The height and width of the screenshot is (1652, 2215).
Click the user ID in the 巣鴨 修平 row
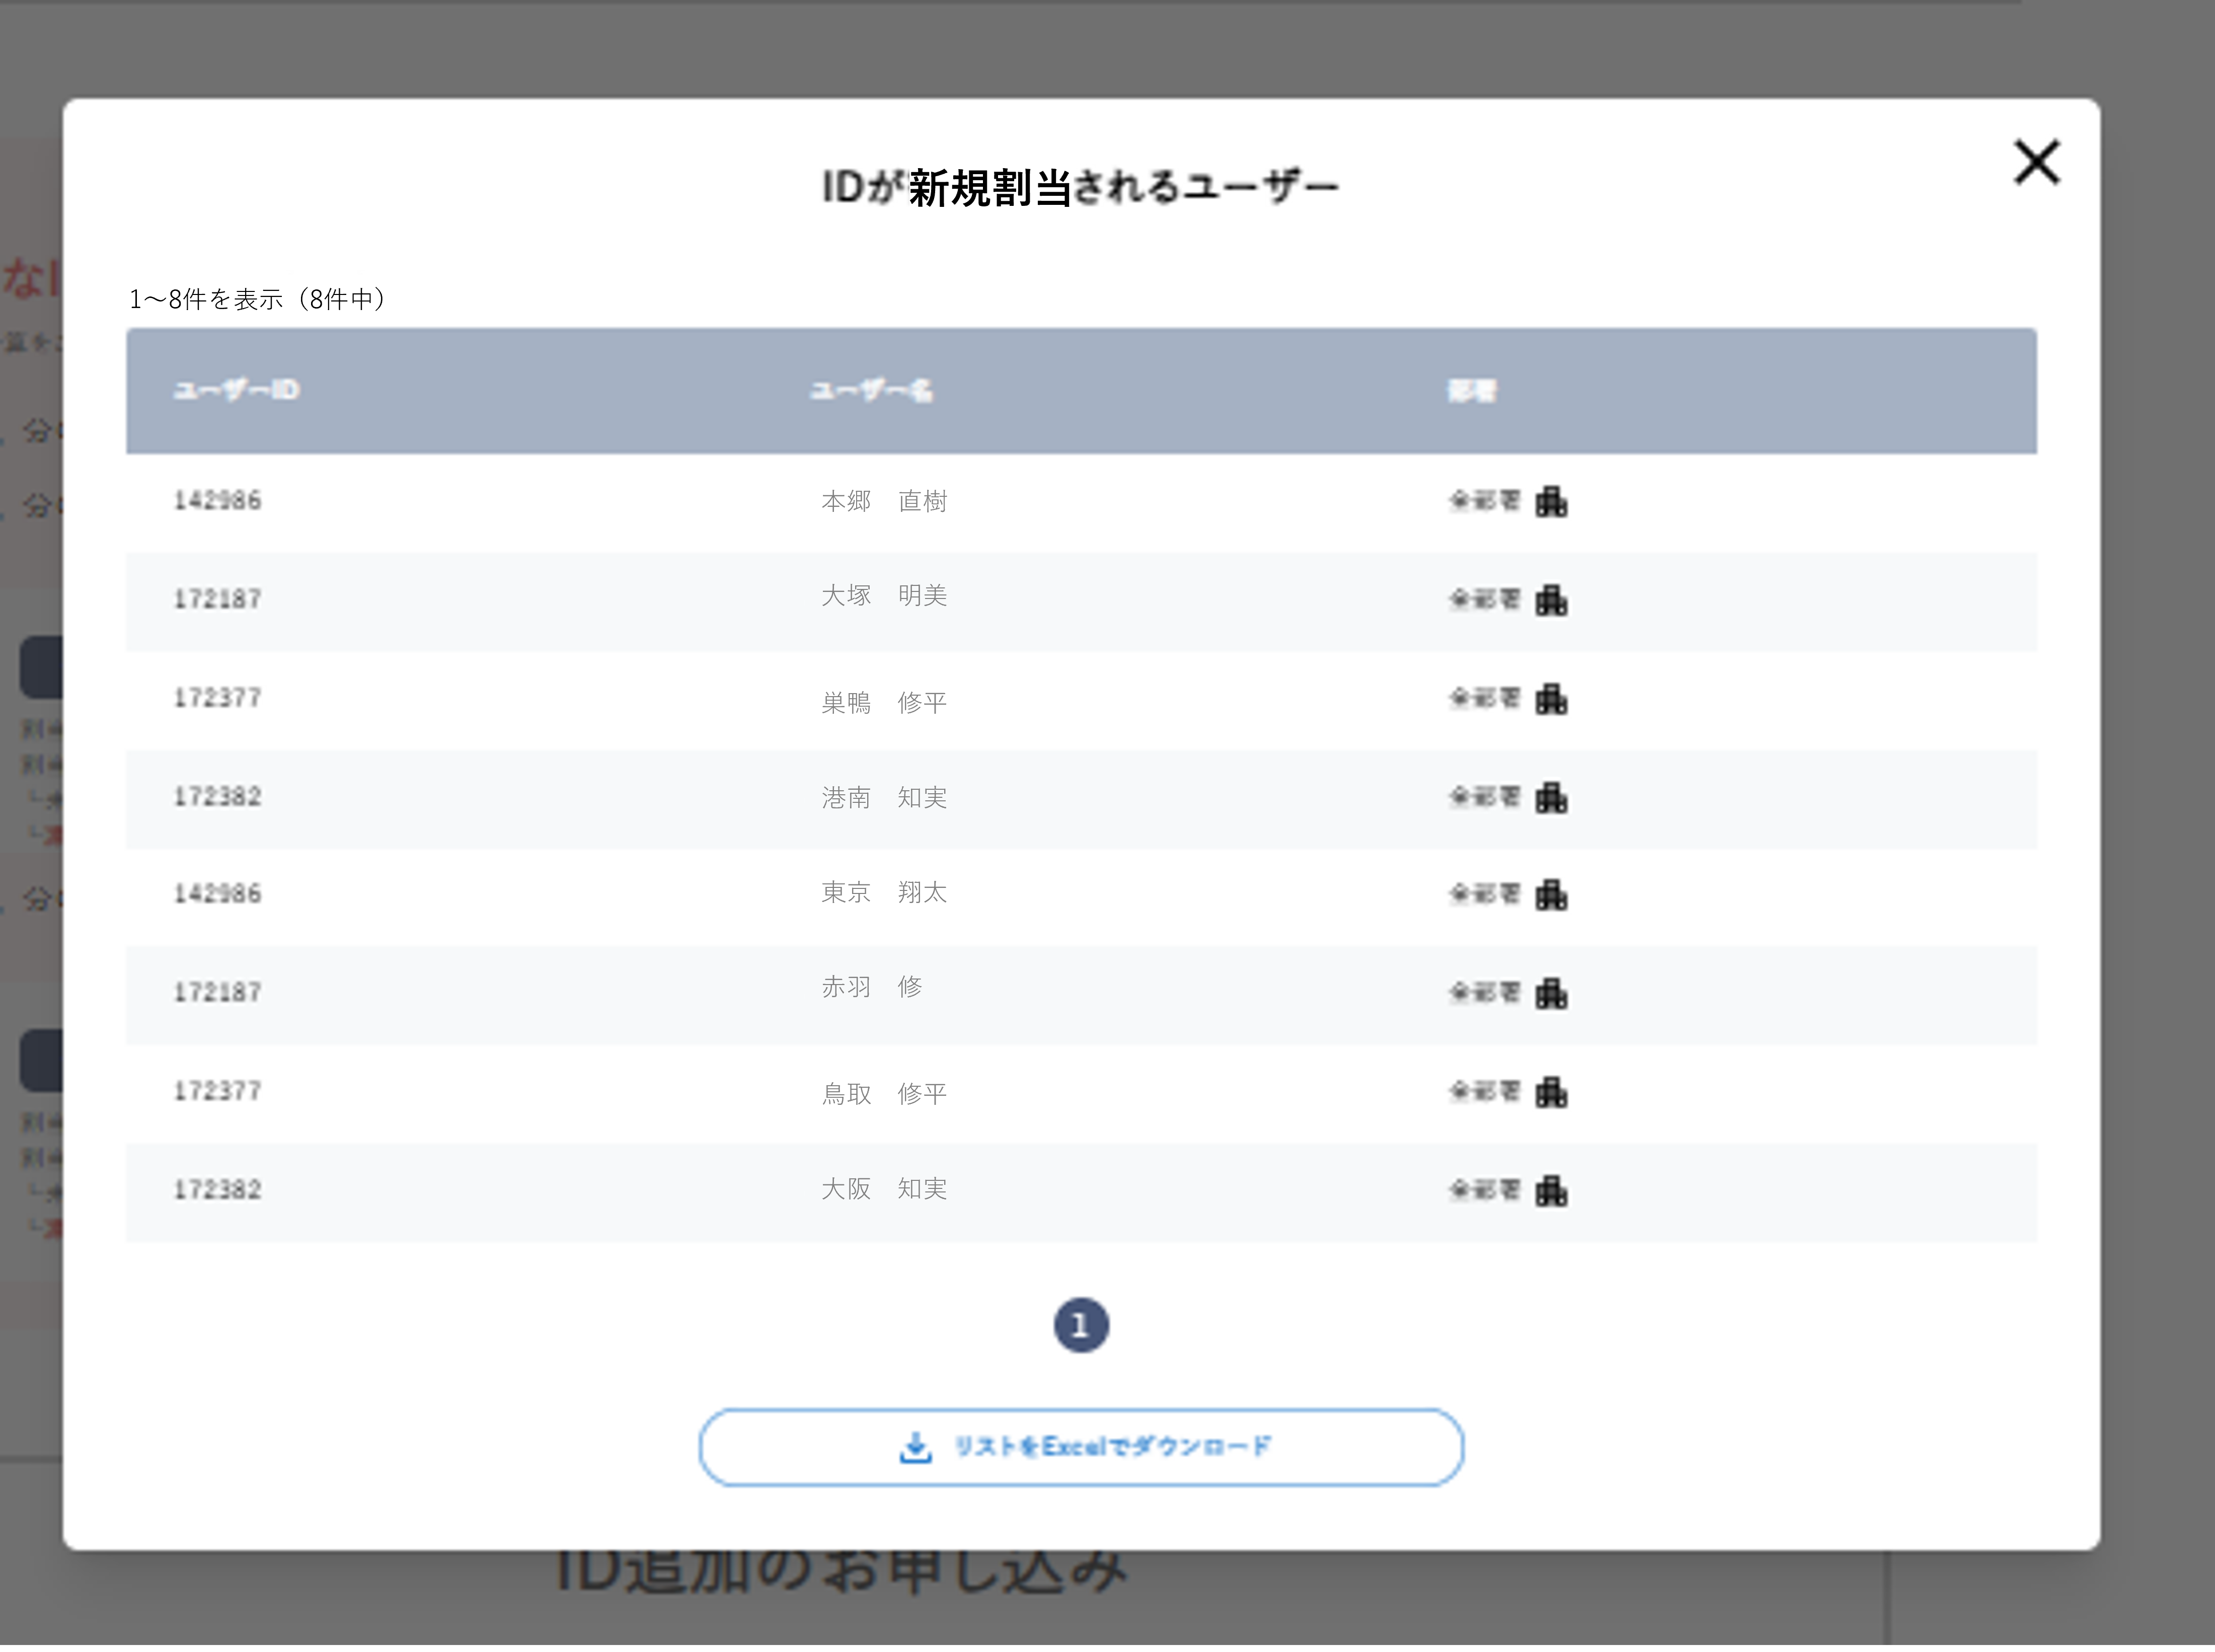217,697
